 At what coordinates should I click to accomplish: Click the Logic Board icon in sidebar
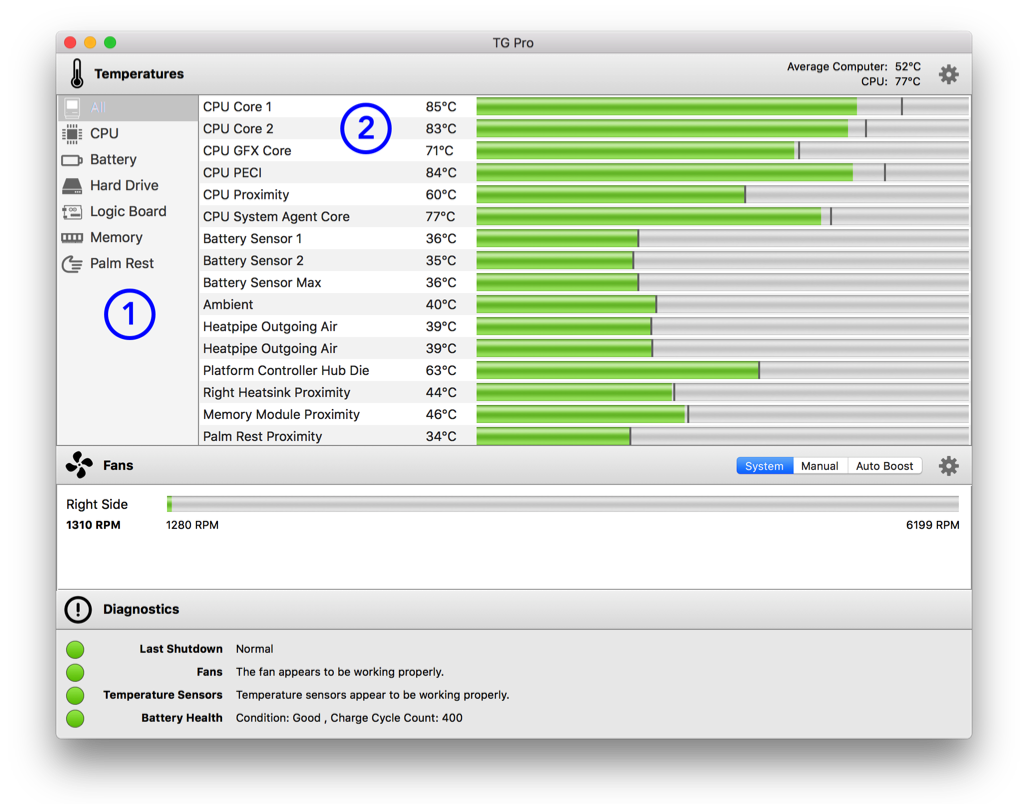[72, 212]
